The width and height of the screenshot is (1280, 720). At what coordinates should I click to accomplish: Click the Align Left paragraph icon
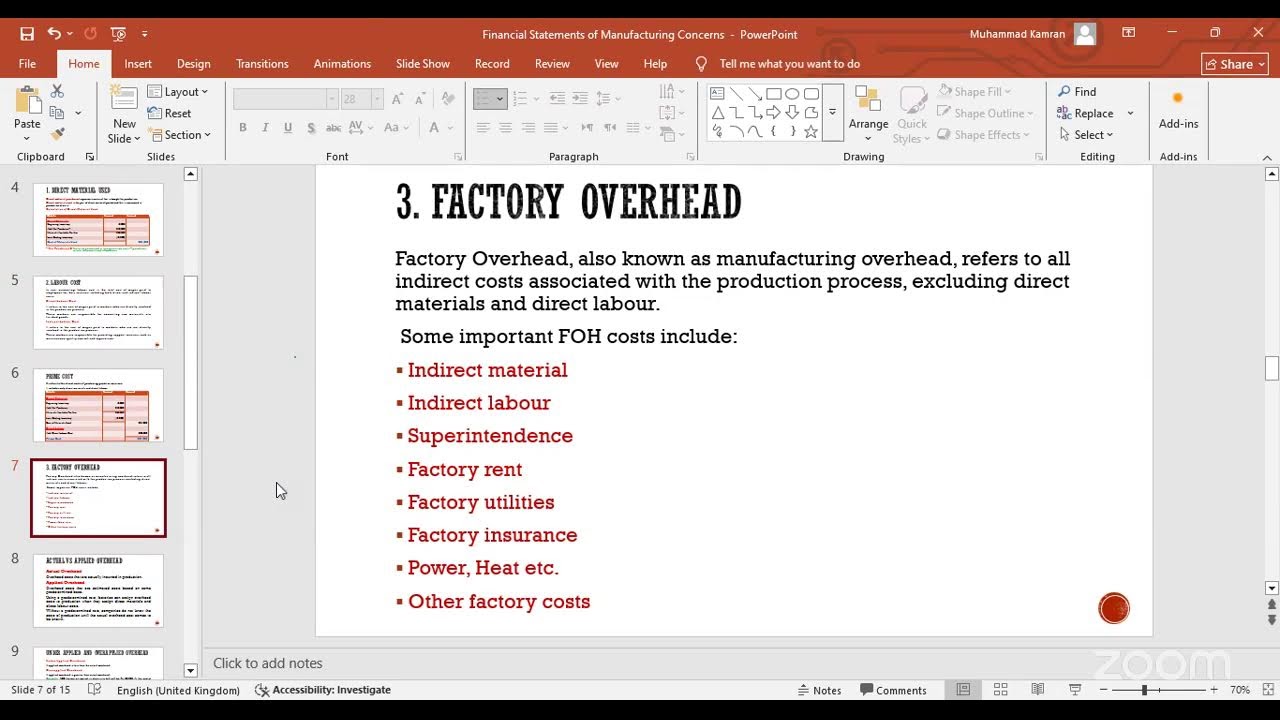click(x=483, y=128)
